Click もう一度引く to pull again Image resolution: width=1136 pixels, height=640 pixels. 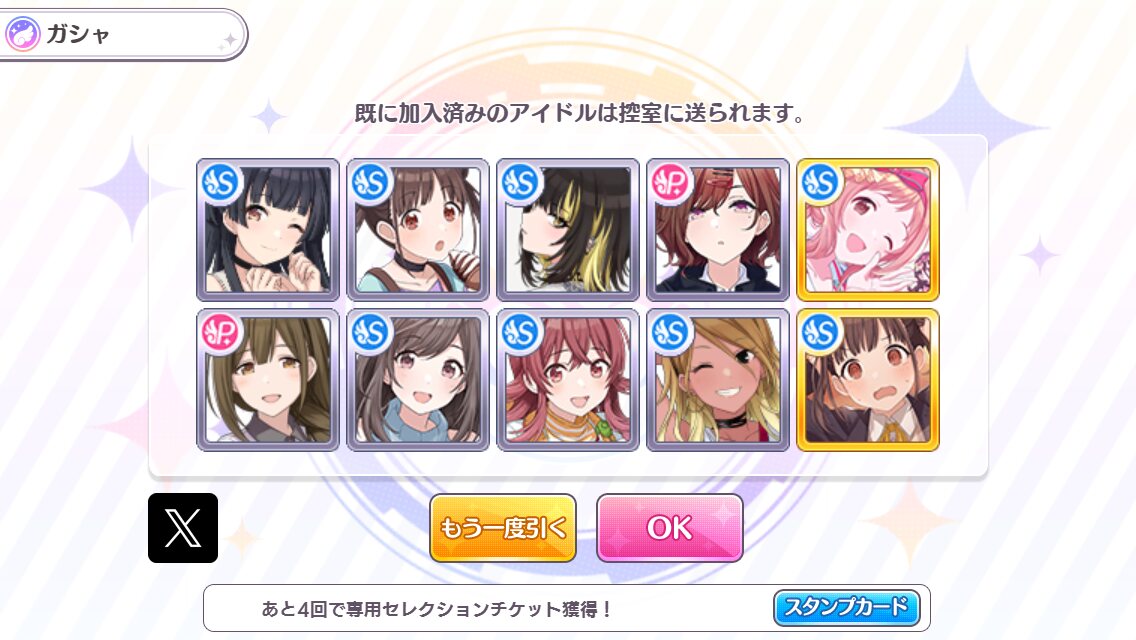tap(503, 528)
